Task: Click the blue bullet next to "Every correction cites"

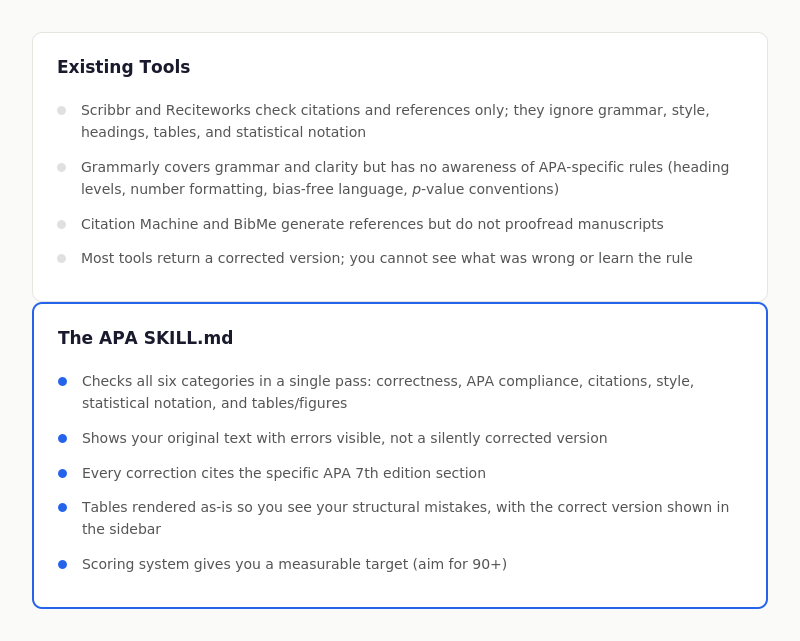Action: coord(63,473)
